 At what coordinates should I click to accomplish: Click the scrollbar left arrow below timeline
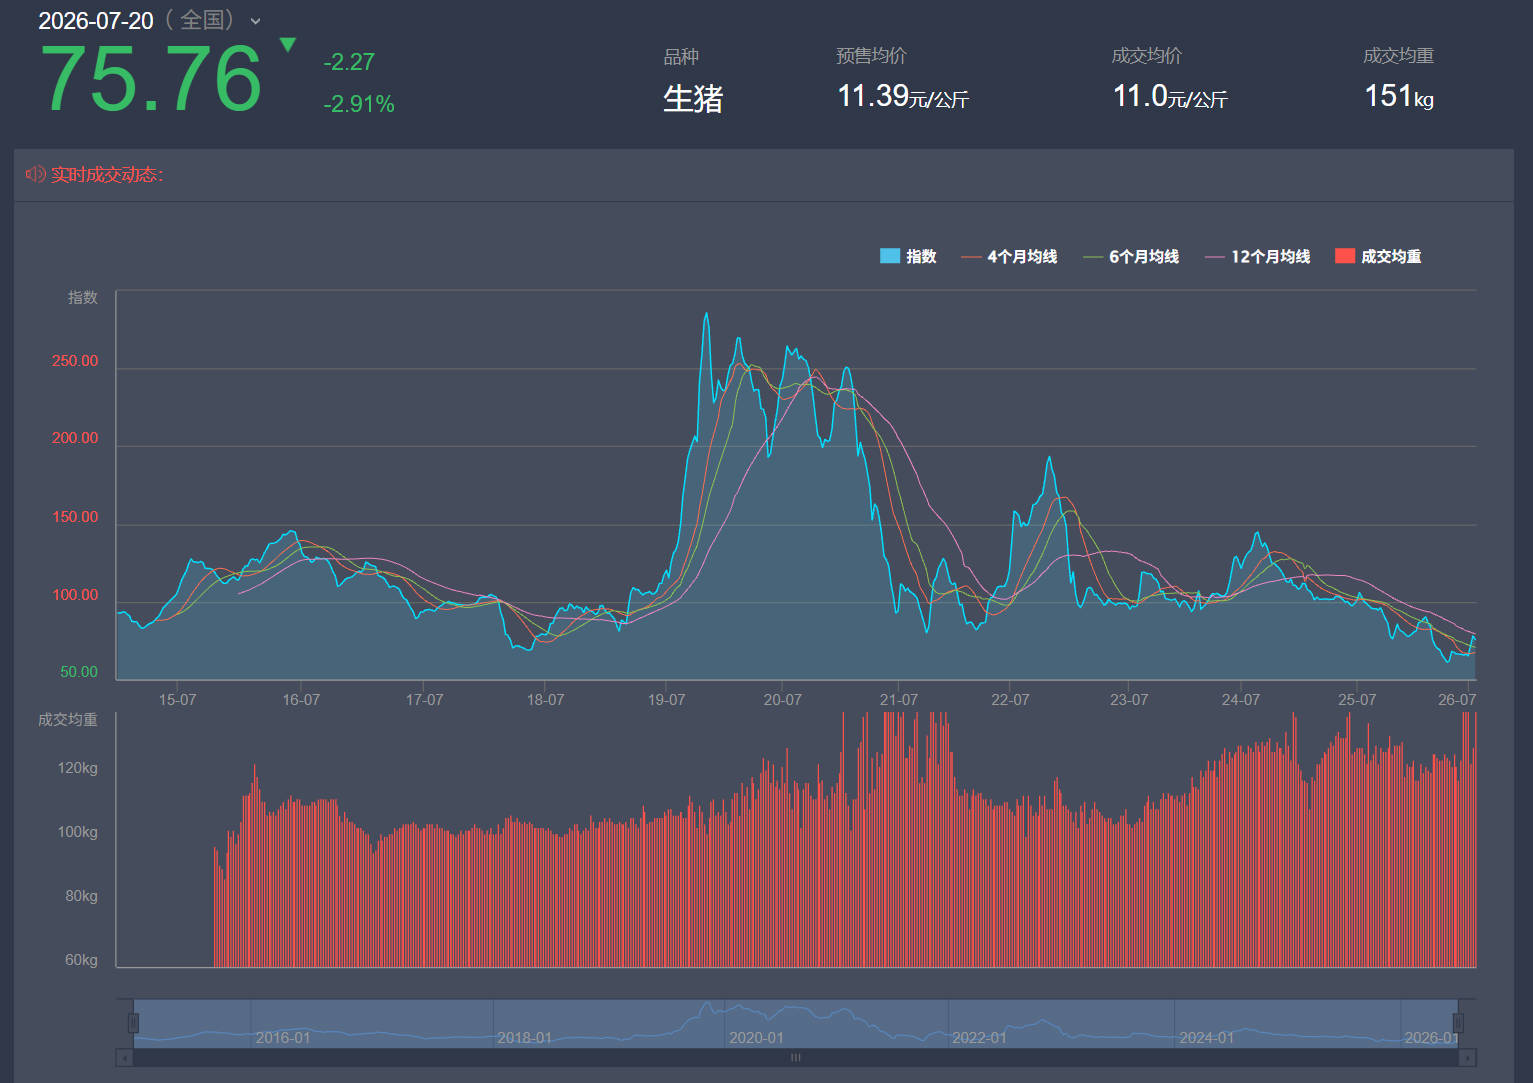point(124,1057)
